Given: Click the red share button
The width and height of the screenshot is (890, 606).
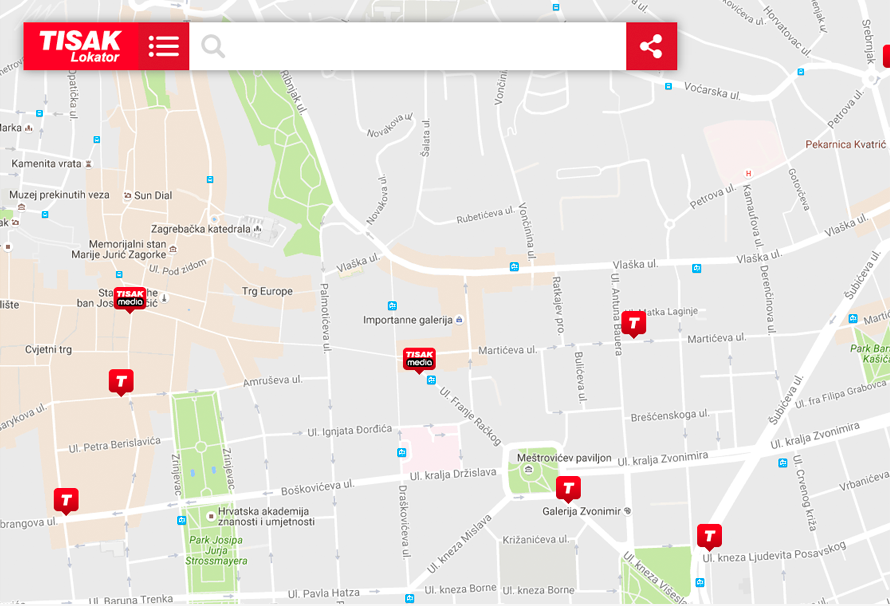Looking at the screenshot, I should (652, 47).
